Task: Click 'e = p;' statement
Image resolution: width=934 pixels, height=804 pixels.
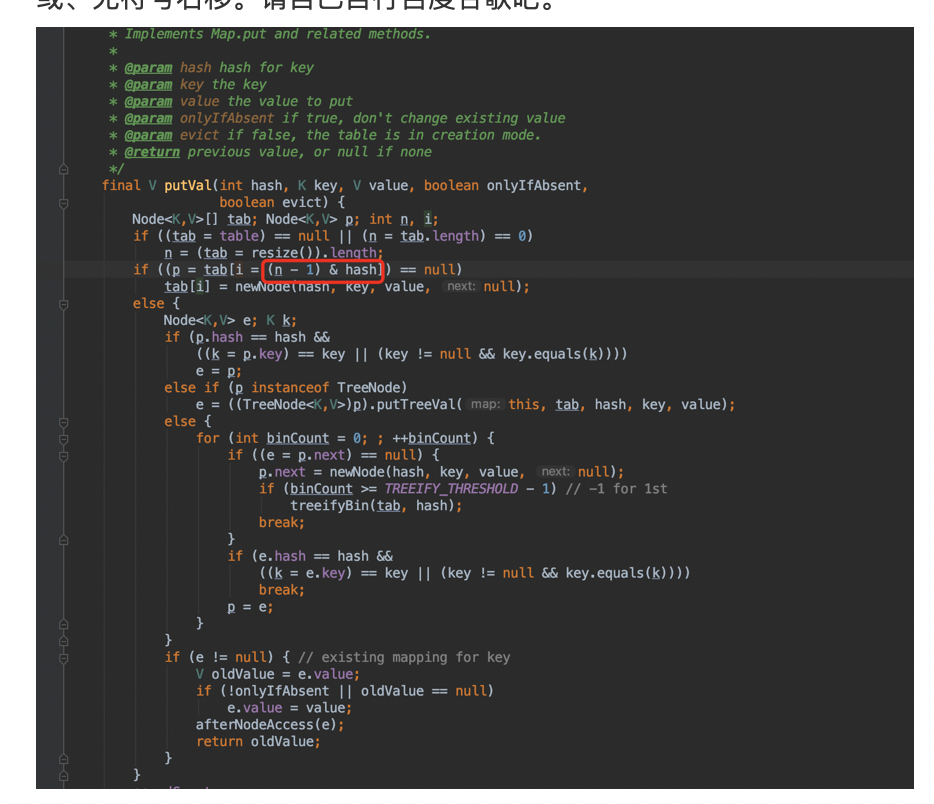Action: pos(219,371)
